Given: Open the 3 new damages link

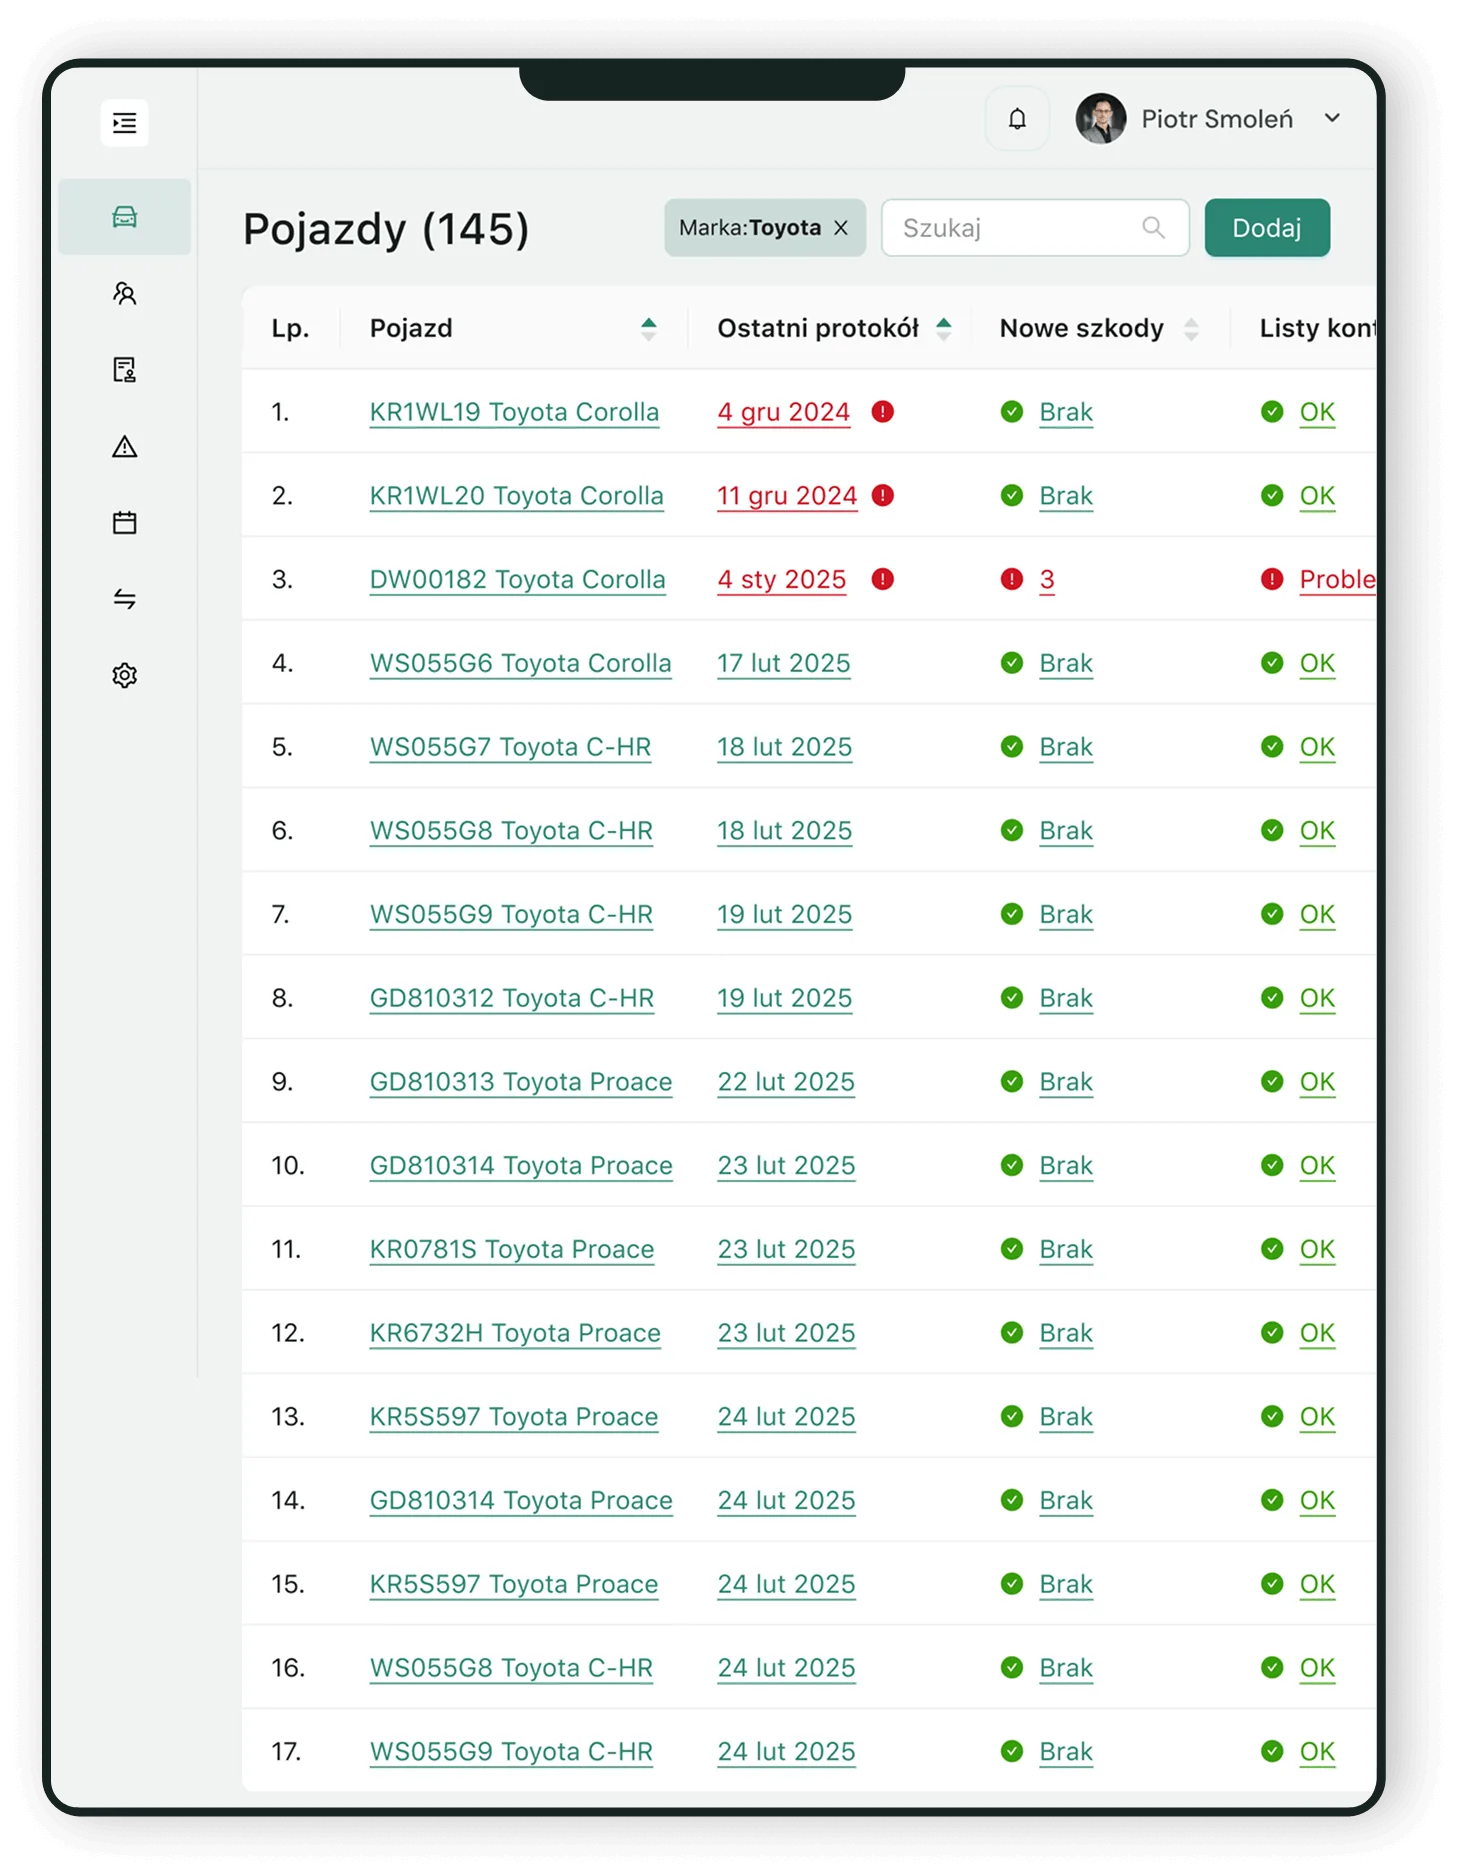Looking at the screenshot, I should click(1047, 579).
